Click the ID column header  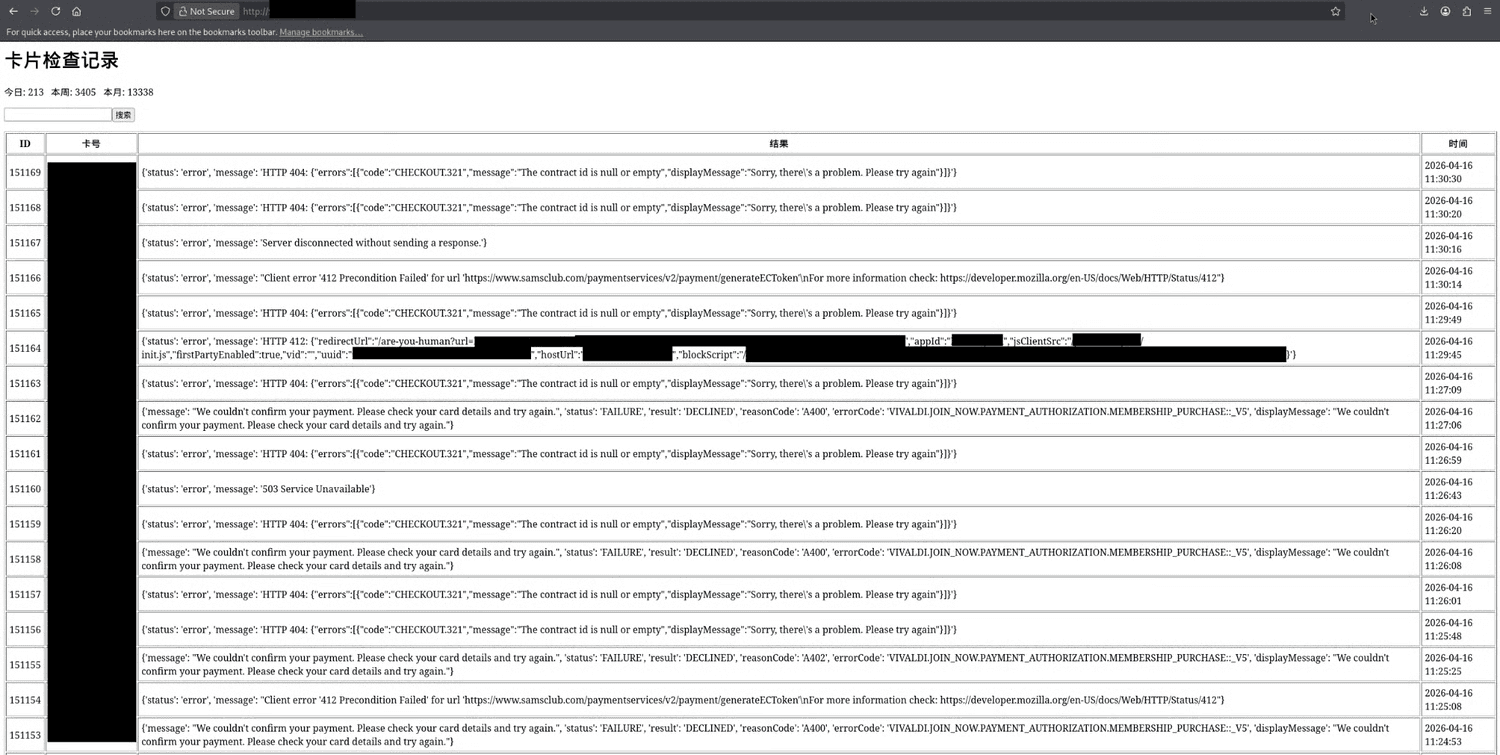(x=25, y=144)
